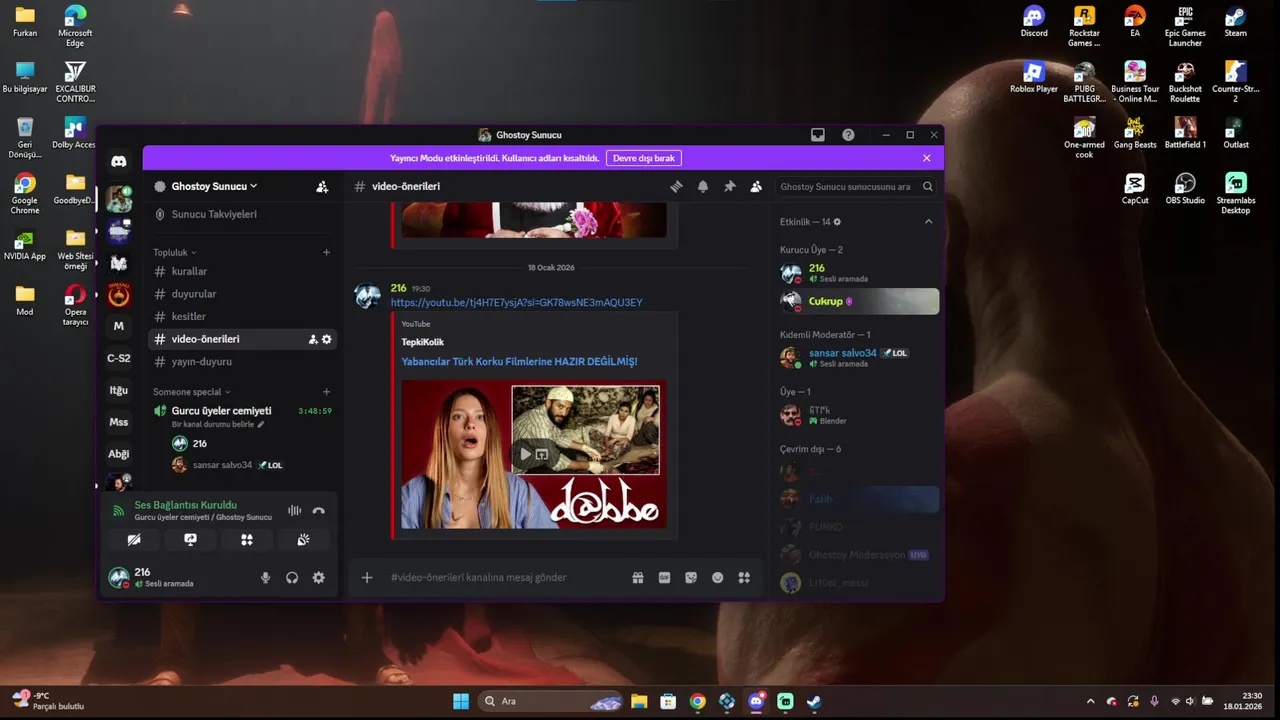Toggle member list visibility
1280x720 pixels.
pyautogui.click(x=756, y=187)
